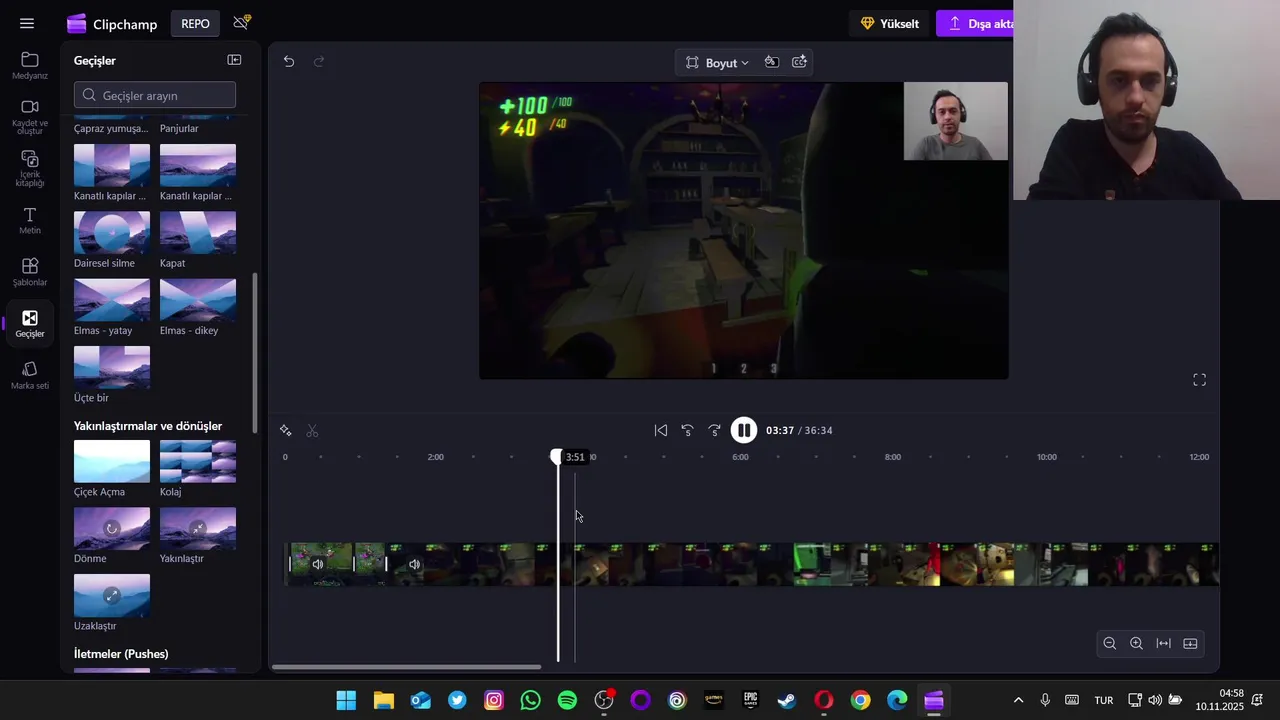1280x720 pixels.
Task: Select the Uzaklaştır transition
Action: coord(112,595)
